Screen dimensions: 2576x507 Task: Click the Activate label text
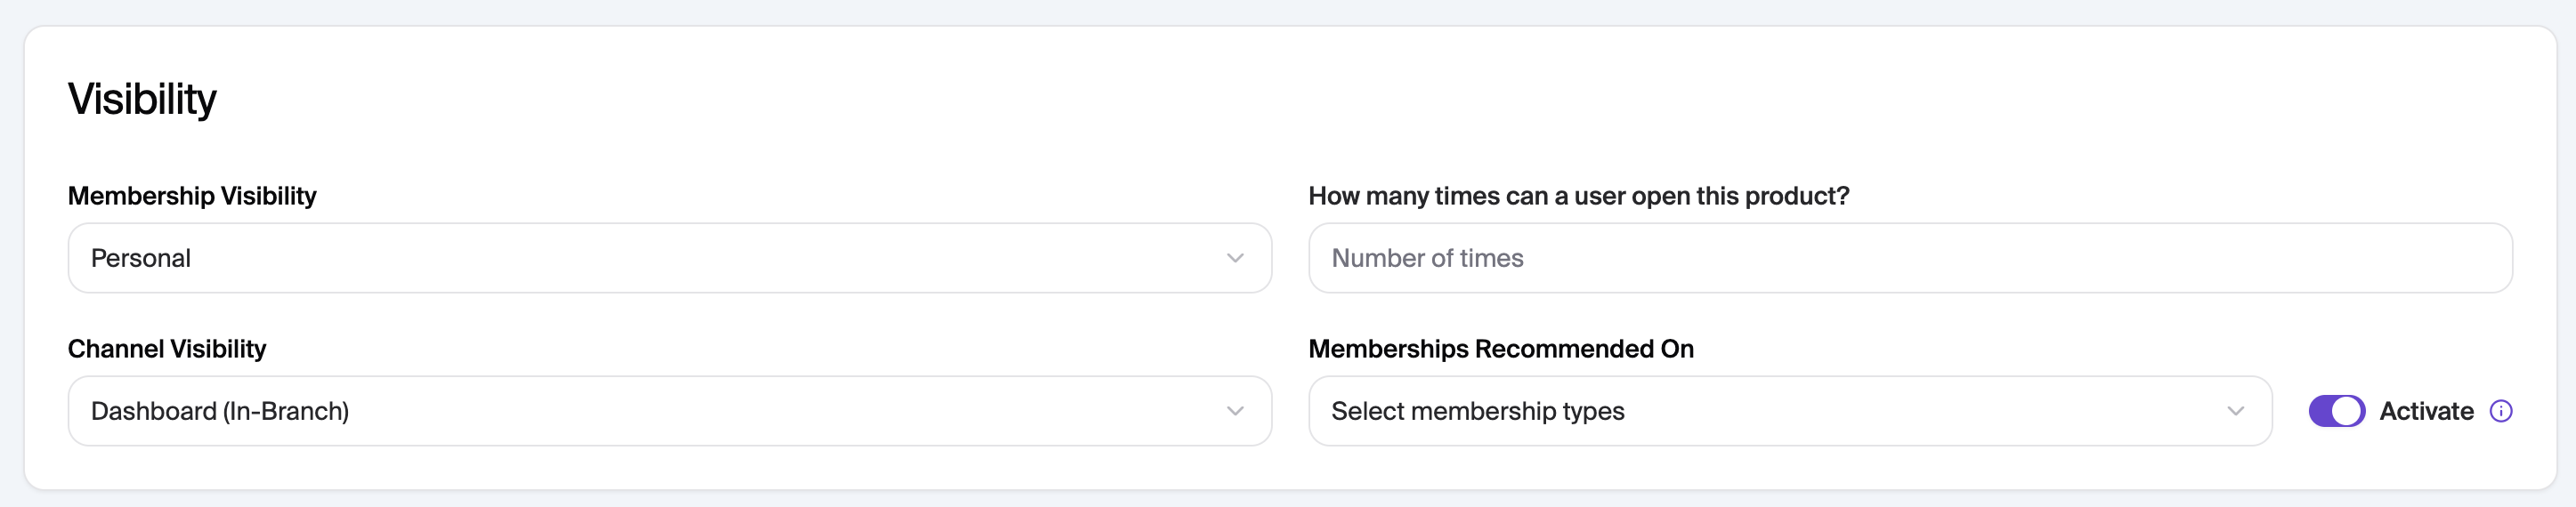coord(2426,411)
